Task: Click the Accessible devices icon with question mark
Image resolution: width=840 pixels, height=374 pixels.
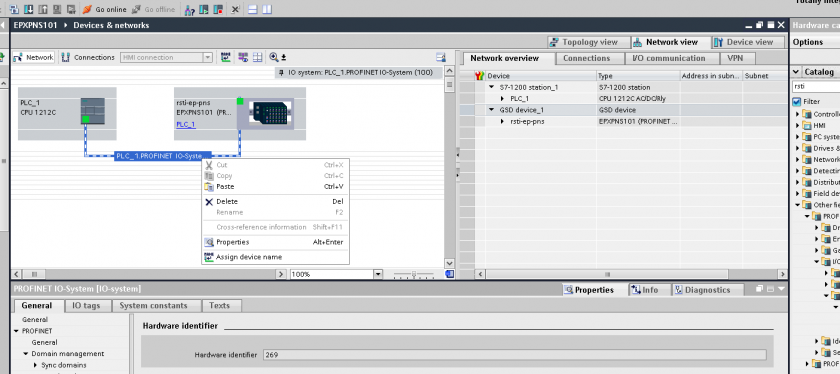Action: [189, 10]
